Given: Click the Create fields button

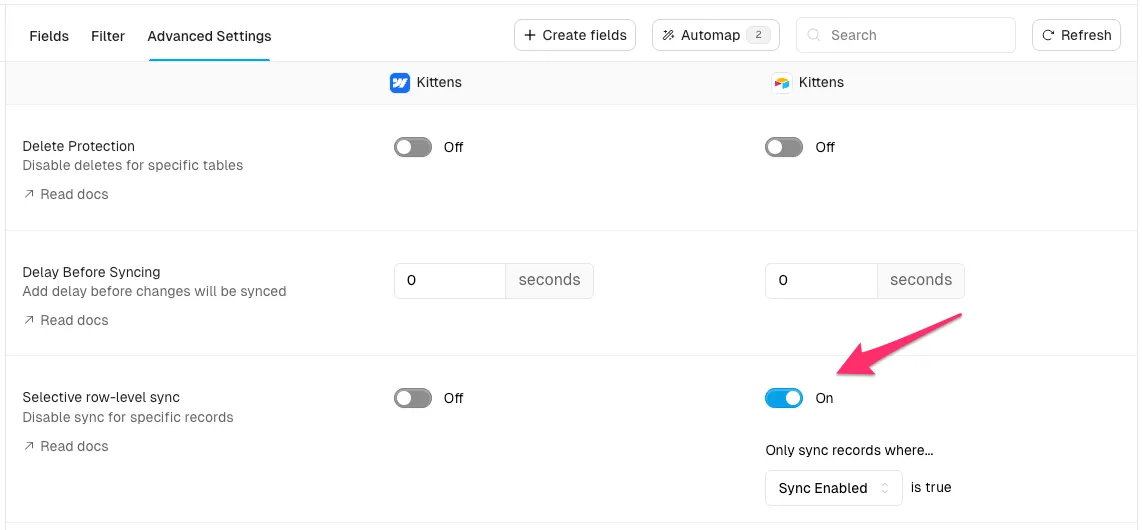Looking at the screenshot, I should (575, 35).
